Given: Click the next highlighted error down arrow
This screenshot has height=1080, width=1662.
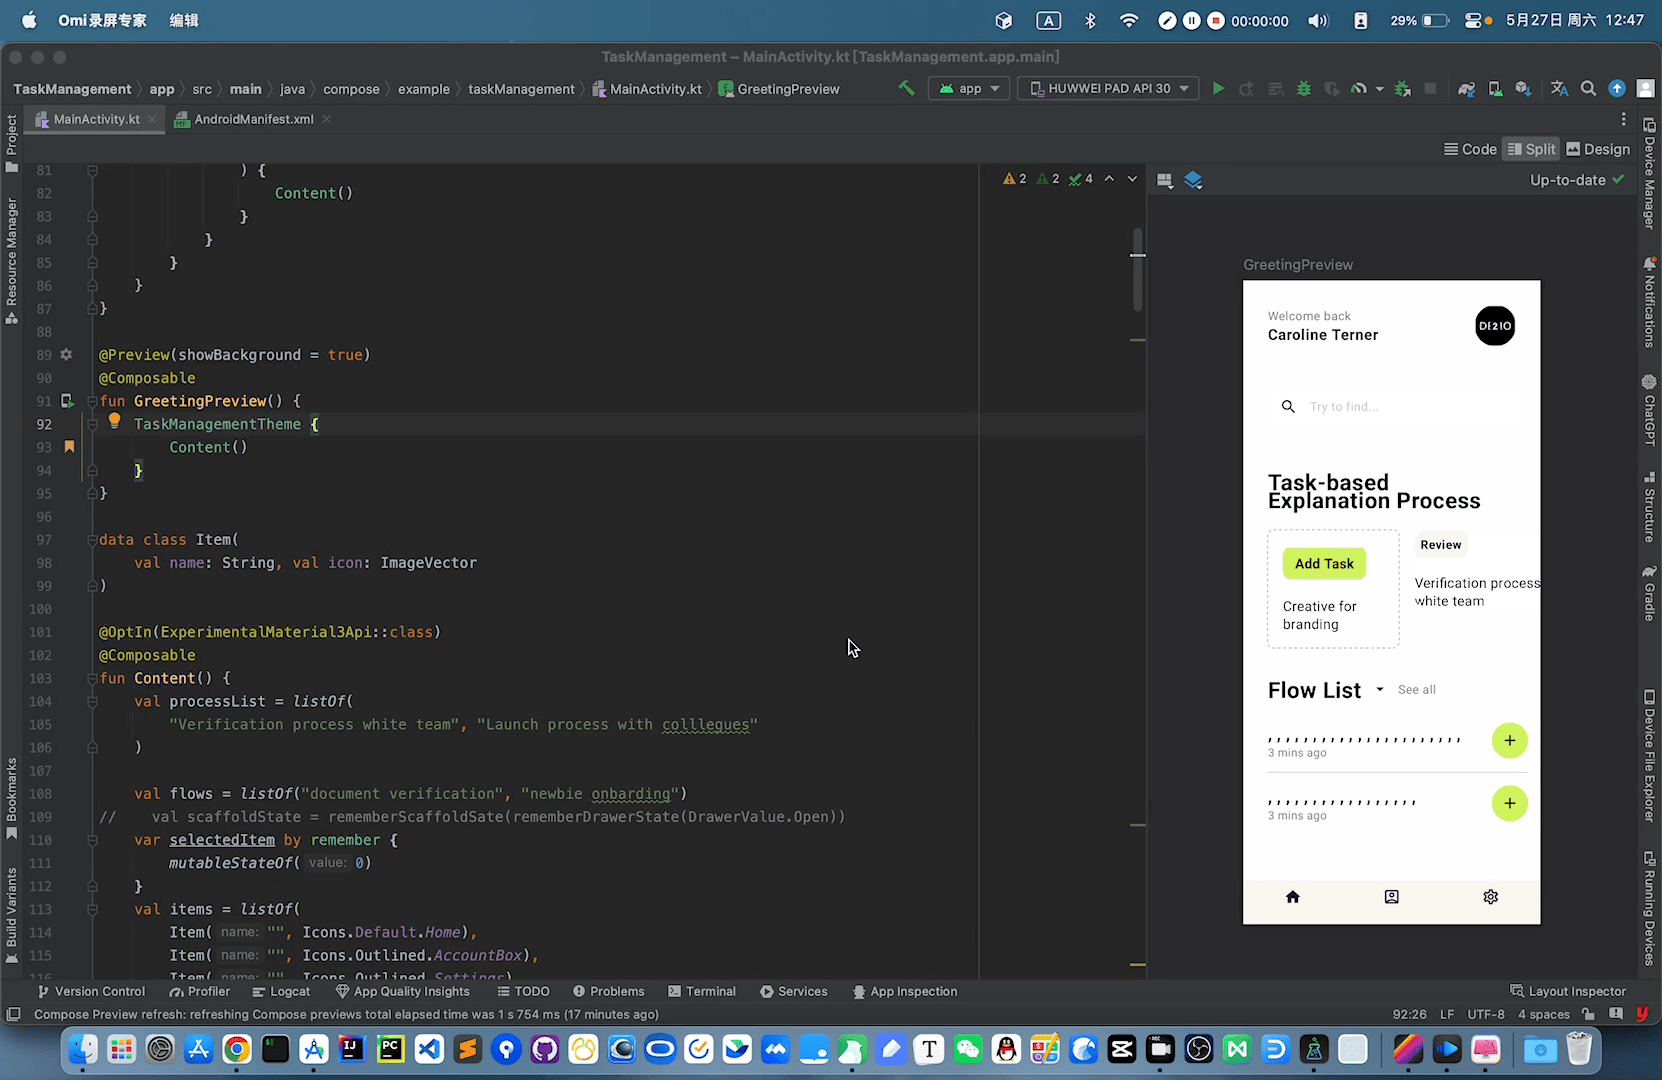Looking at the screenshot, I should tap(1132, 179).
